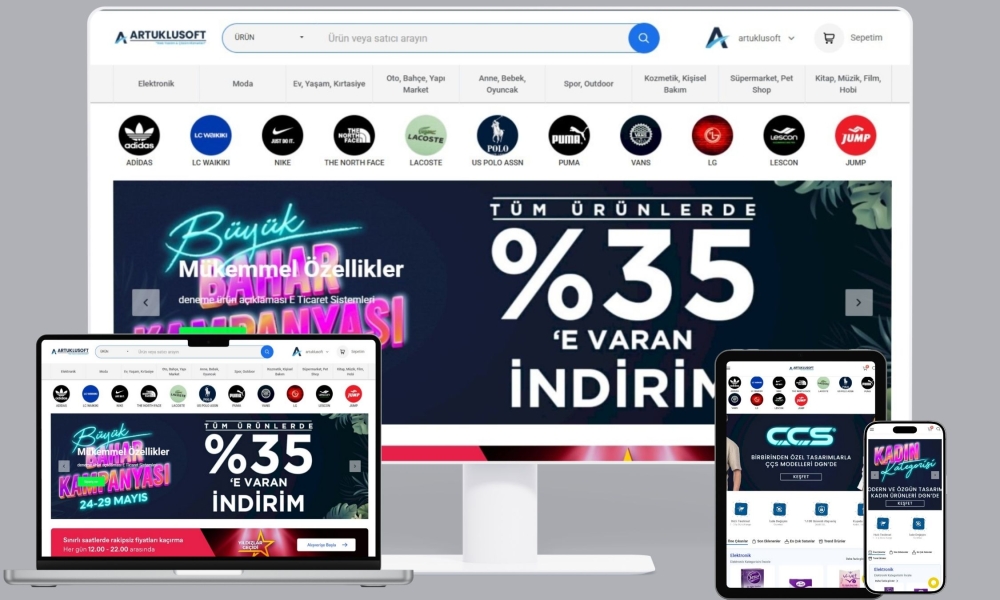Open the cart icon on the laptop screen
This screenshot has width=1000, height=600.
[x=342, y=351]
